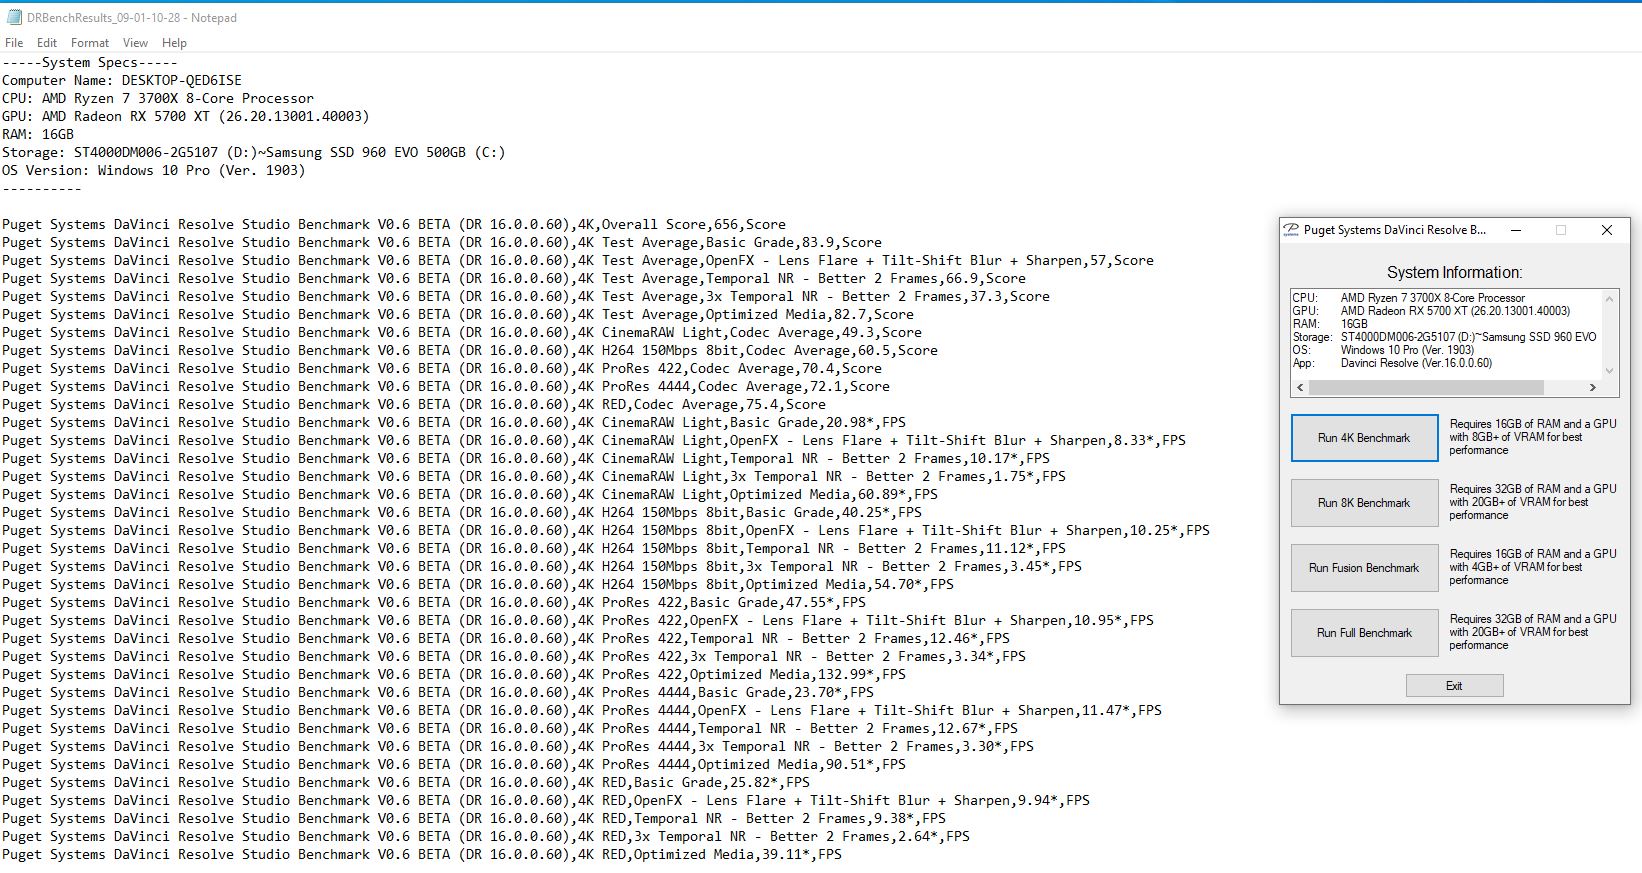Click the Run Full Benchmark button
Screen dimensions: 1642x873
tap(1364, 633)
